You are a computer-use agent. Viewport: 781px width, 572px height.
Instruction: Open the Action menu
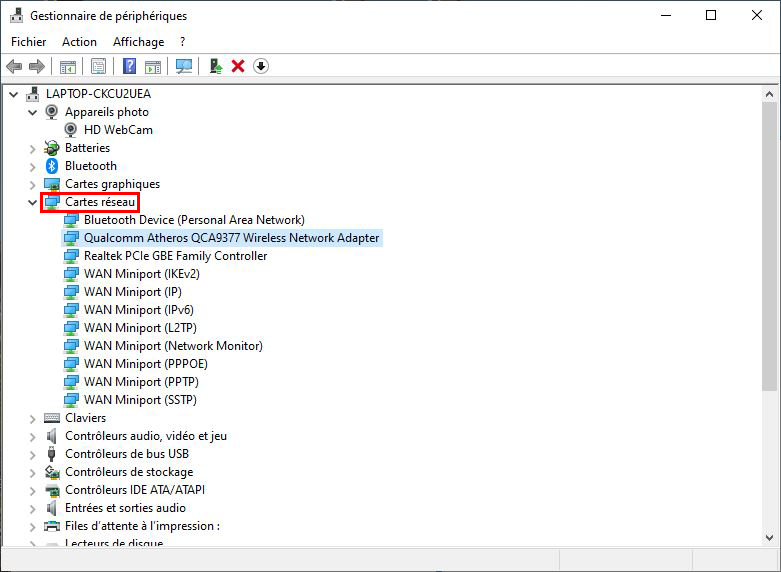(79, 42)
